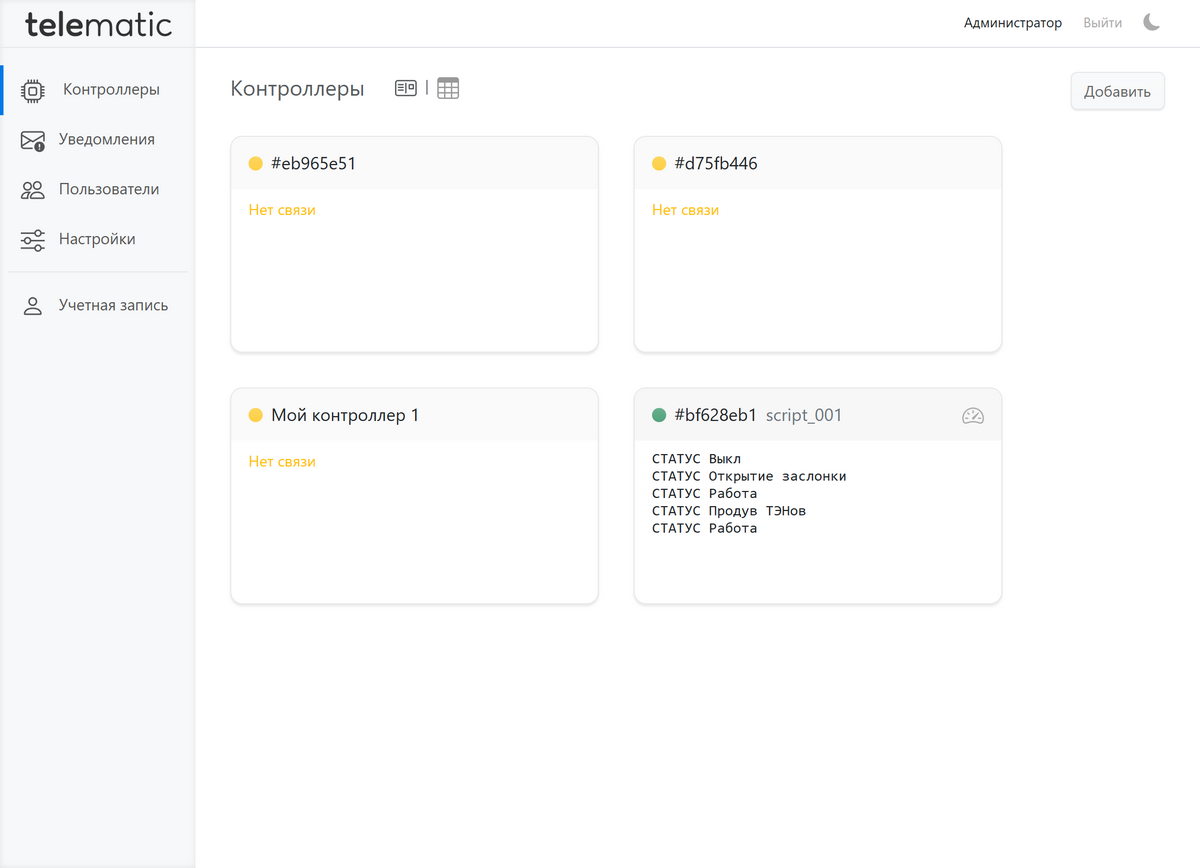Click the Контроллеры chip icon in sidebar
Image resolution: width=1200 pixels, height=868 pixels.
(33, 90)
